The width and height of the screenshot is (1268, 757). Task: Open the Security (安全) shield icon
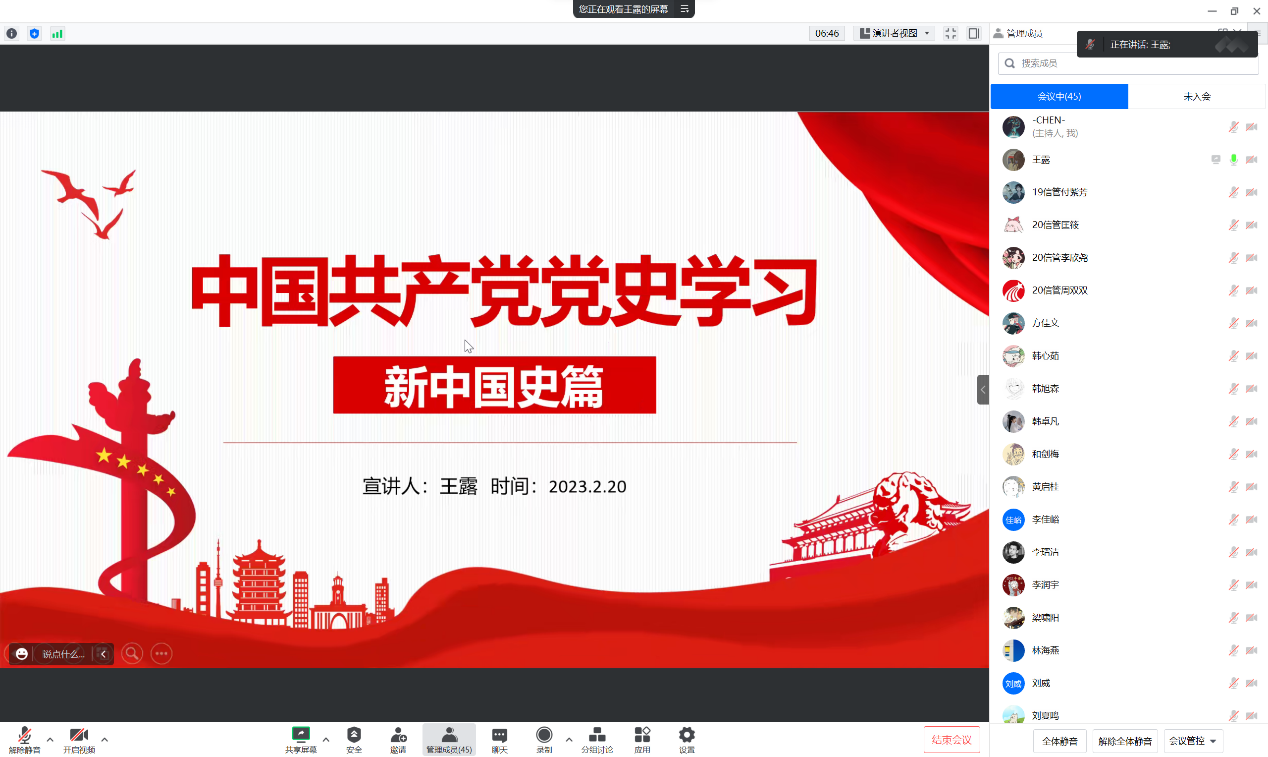point(354,738)
